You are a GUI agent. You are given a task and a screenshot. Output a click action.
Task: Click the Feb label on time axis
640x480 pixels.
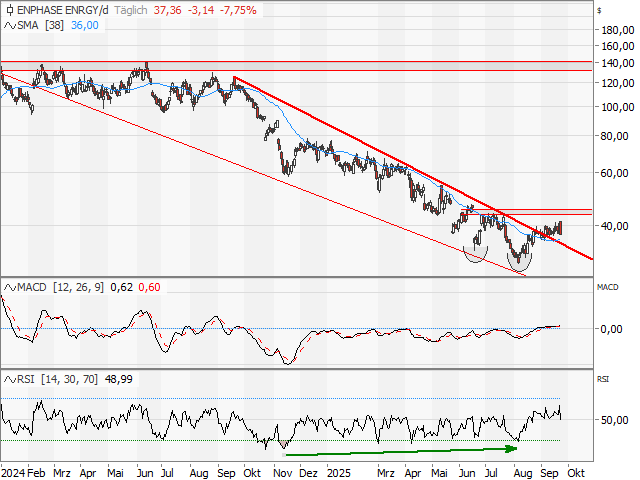pyautogui.click(x=36, y=473)
